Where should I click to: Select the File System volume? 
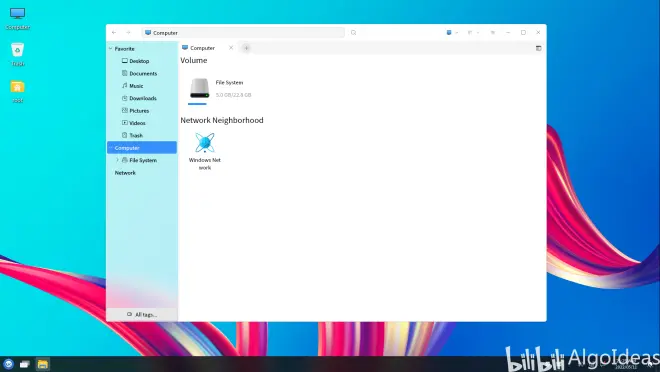click(x=220, y=90)
